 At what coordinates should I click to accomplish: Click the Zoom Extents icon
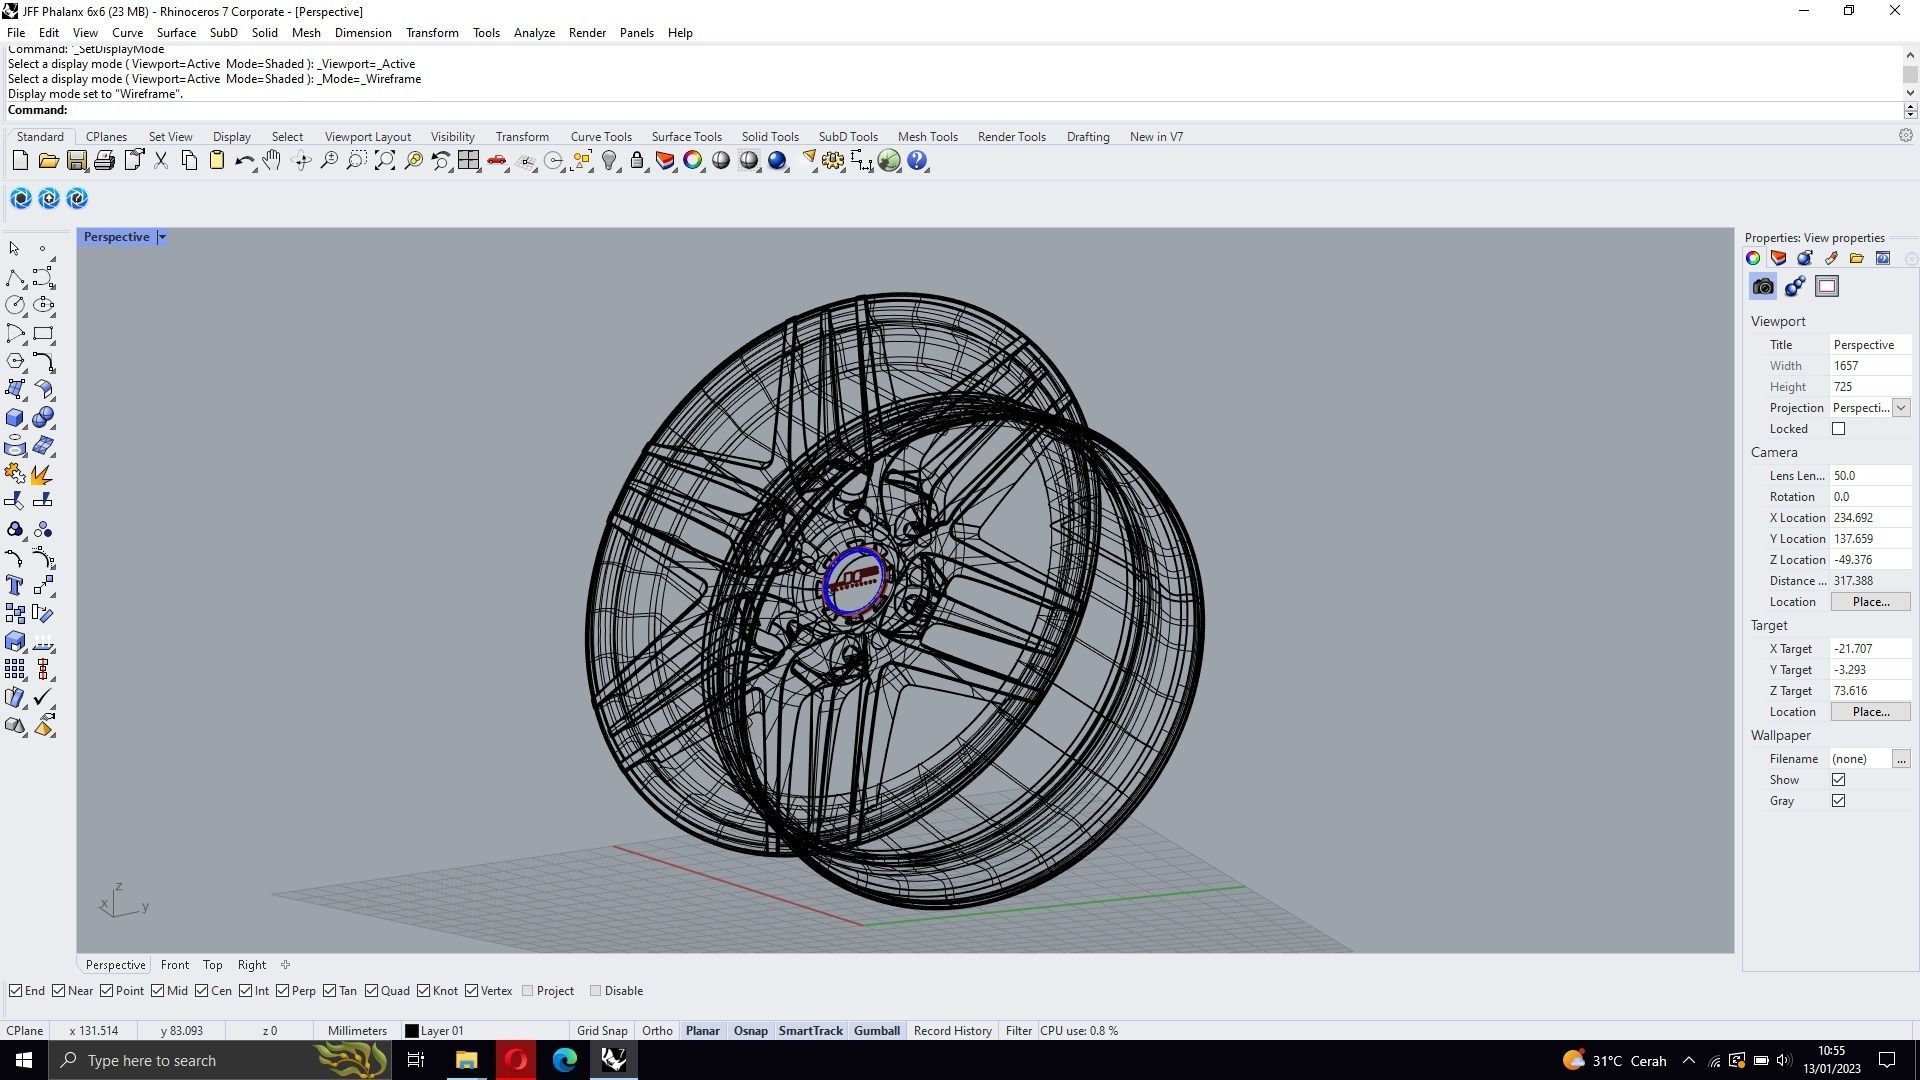(x=385, y=161)
